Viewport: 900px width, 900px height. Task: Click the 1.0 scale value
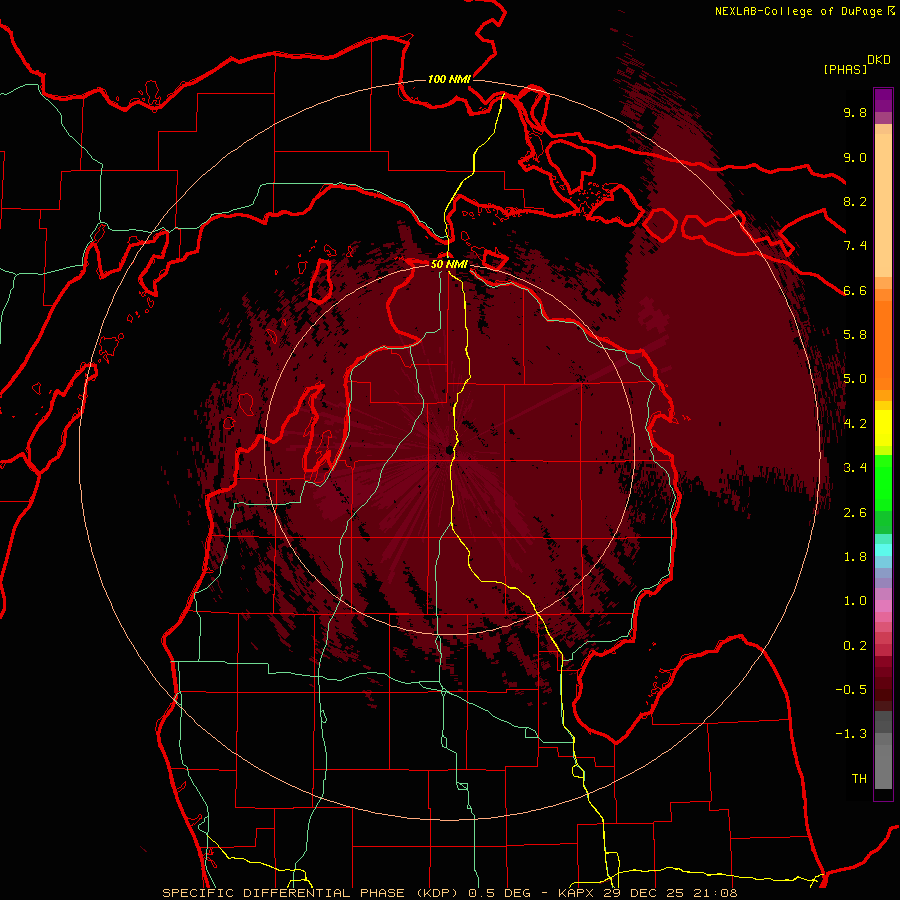point(855,601)
